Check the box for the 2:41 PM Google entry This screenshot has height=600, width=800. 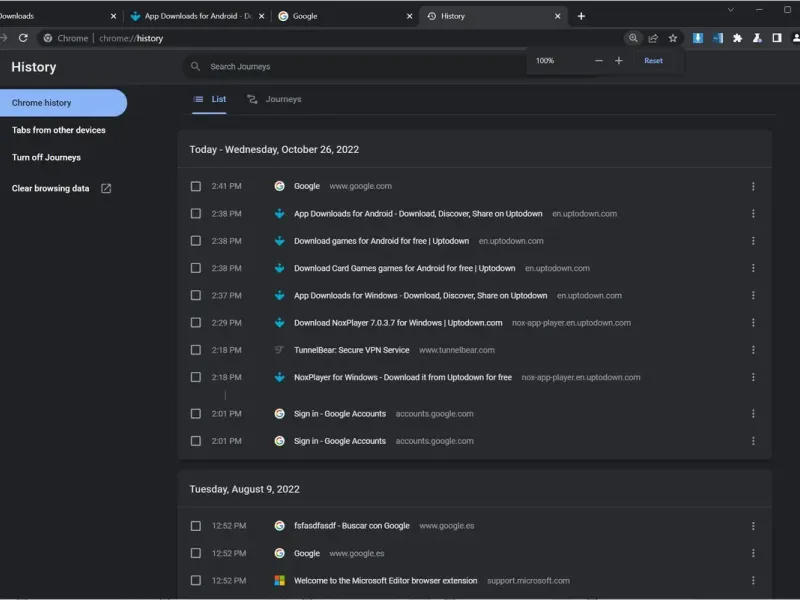[196, 186]
